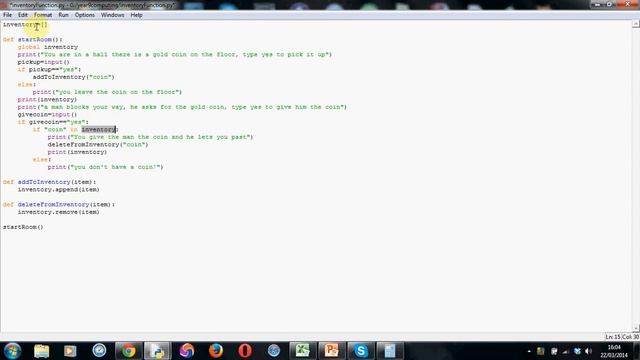Image resolution: width=640 pixels, height=360 pixels.
Task: Click the addToInventory("coin") call
Action: point(73,77)
